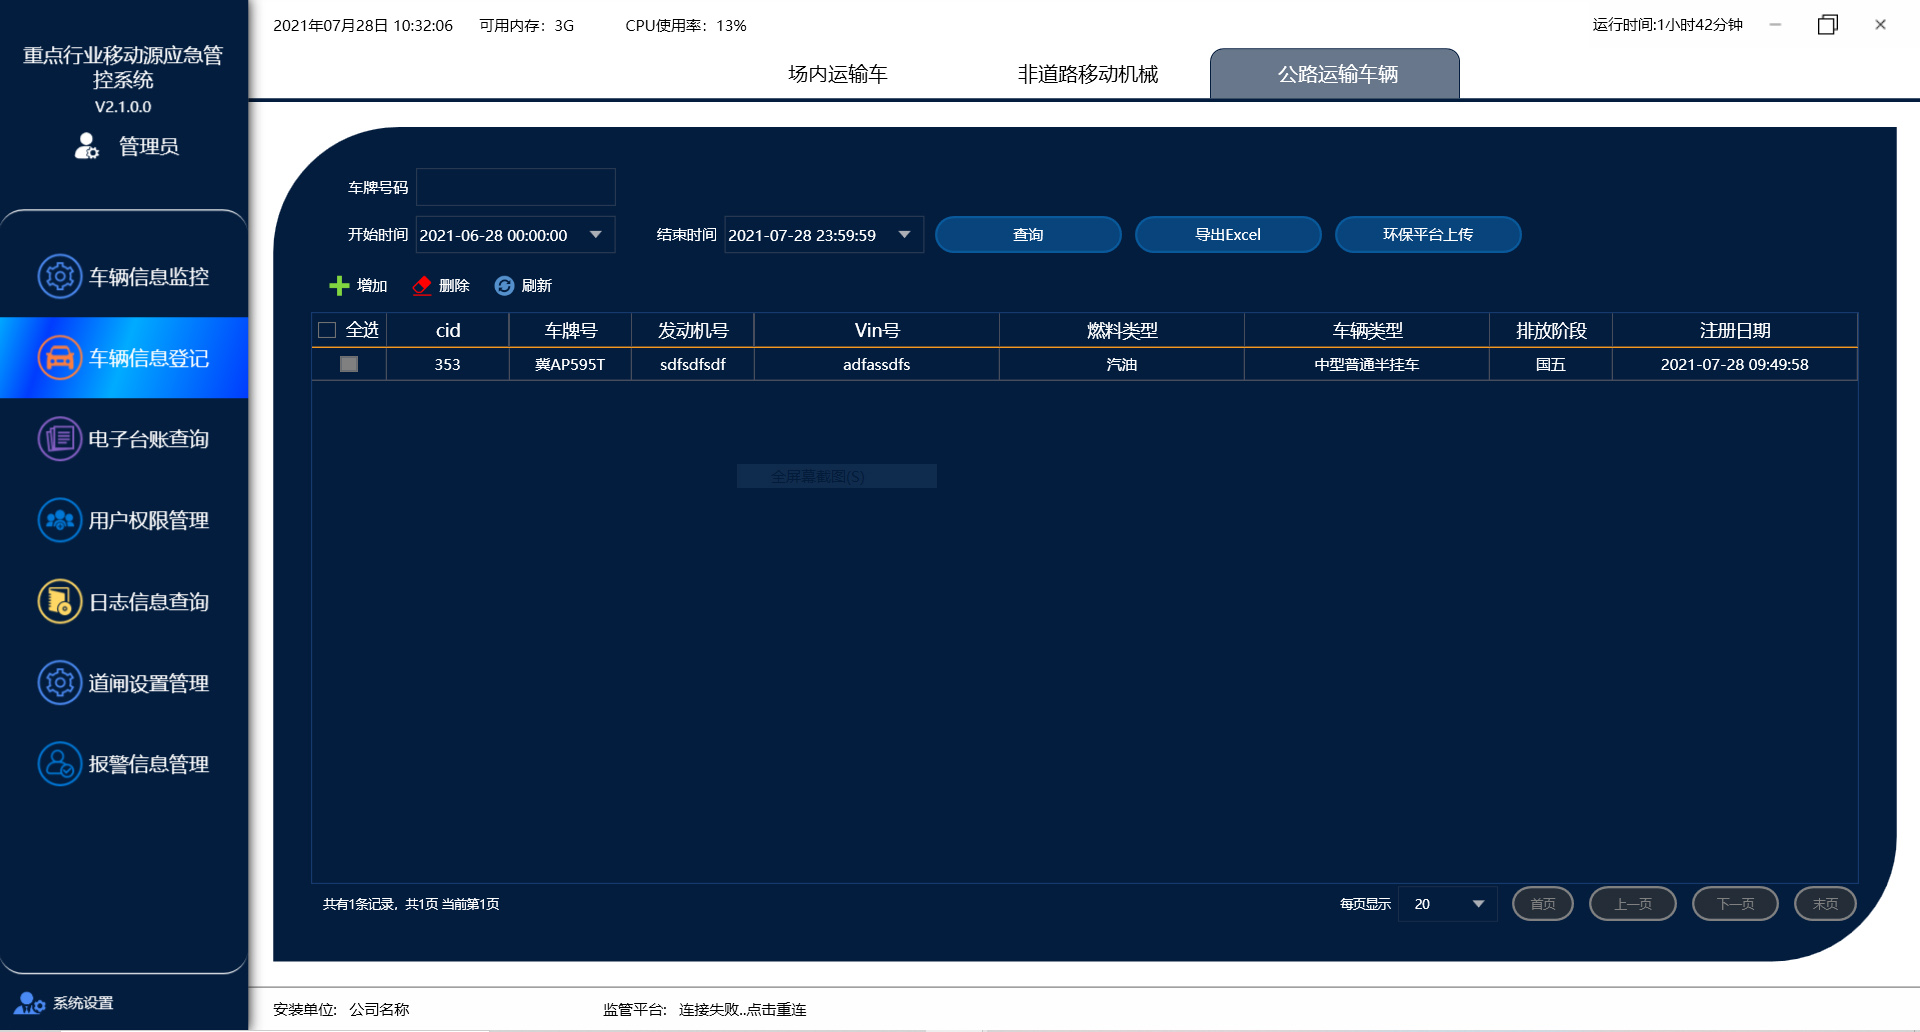Click 连接失败..点击重连 reconnect link
The height and width of the screenshot is (1032, 1920).
(742, 1010)
